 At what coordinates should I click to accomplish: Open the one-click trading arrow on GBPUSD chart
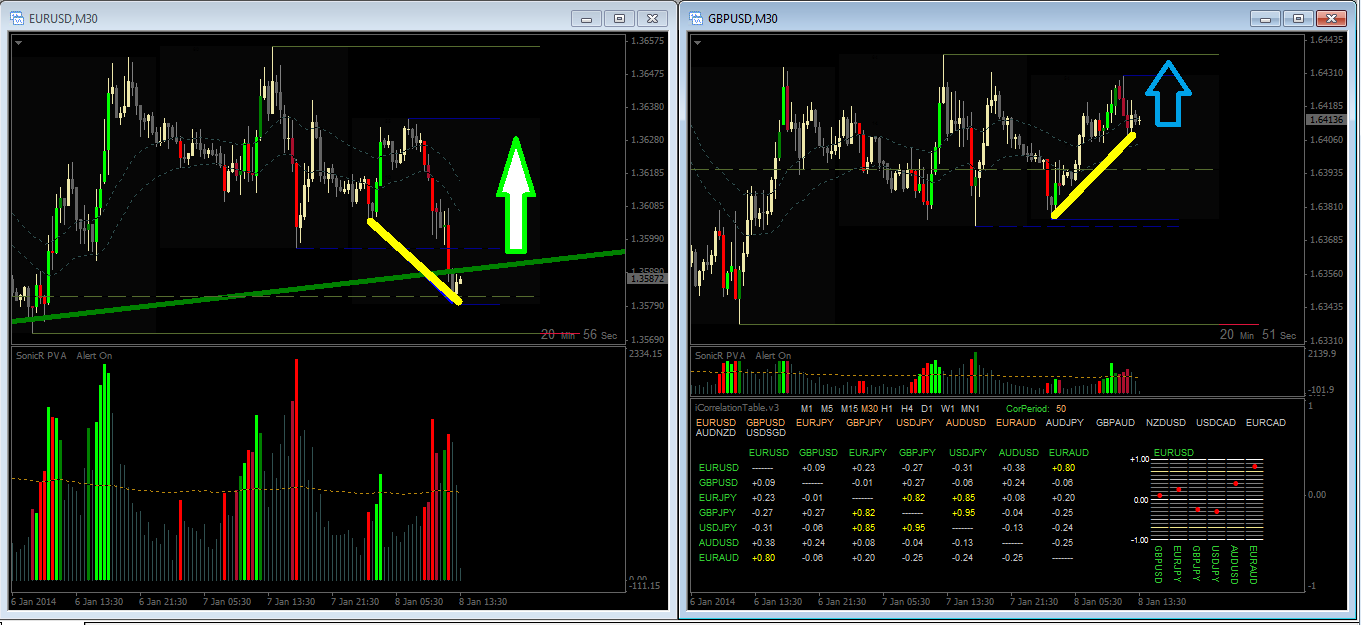point(698,42)
